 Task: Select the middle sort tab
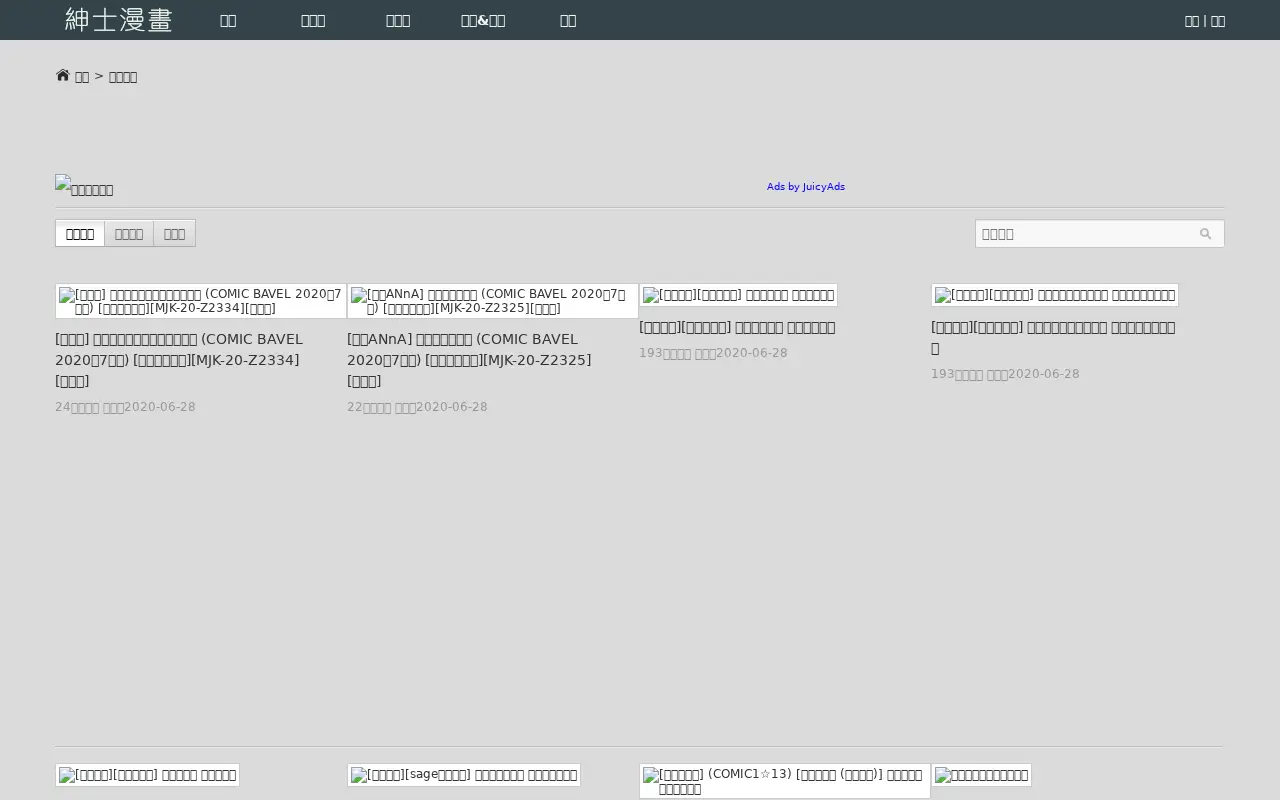(129, 234)
